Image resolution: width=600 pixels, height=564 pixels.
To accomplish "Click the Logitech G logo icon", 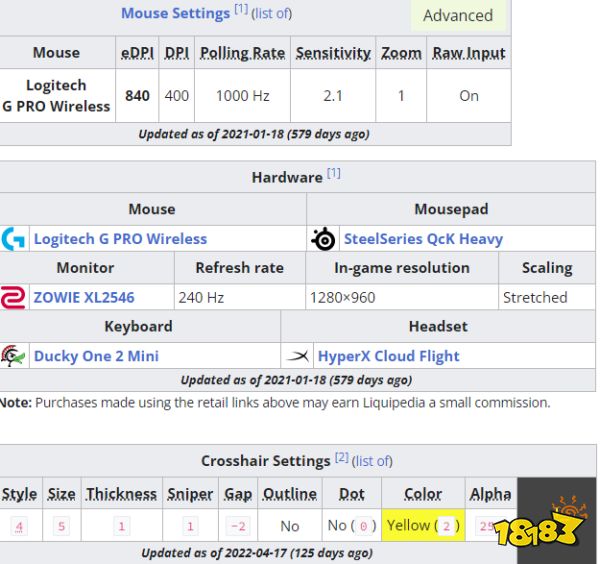I will coord(13,239).
